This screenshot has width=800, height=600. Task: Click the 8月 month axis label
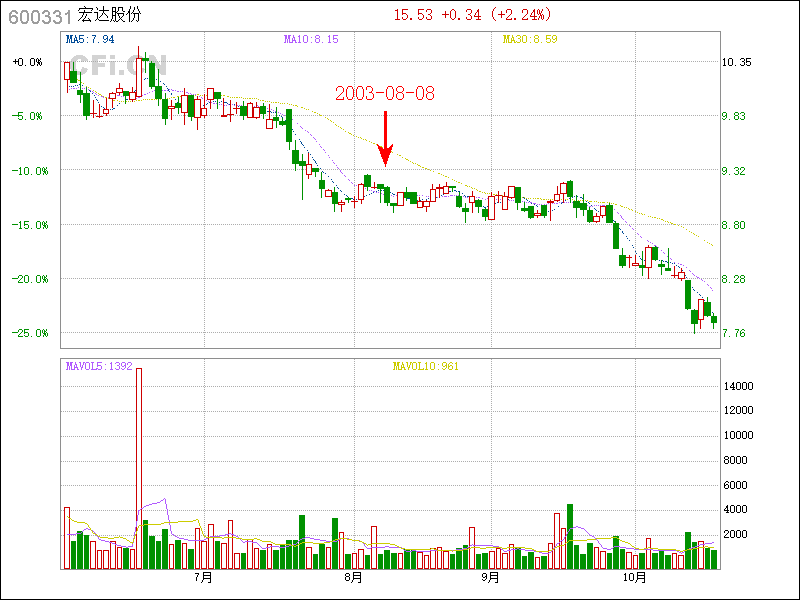(x=354, y=577)
